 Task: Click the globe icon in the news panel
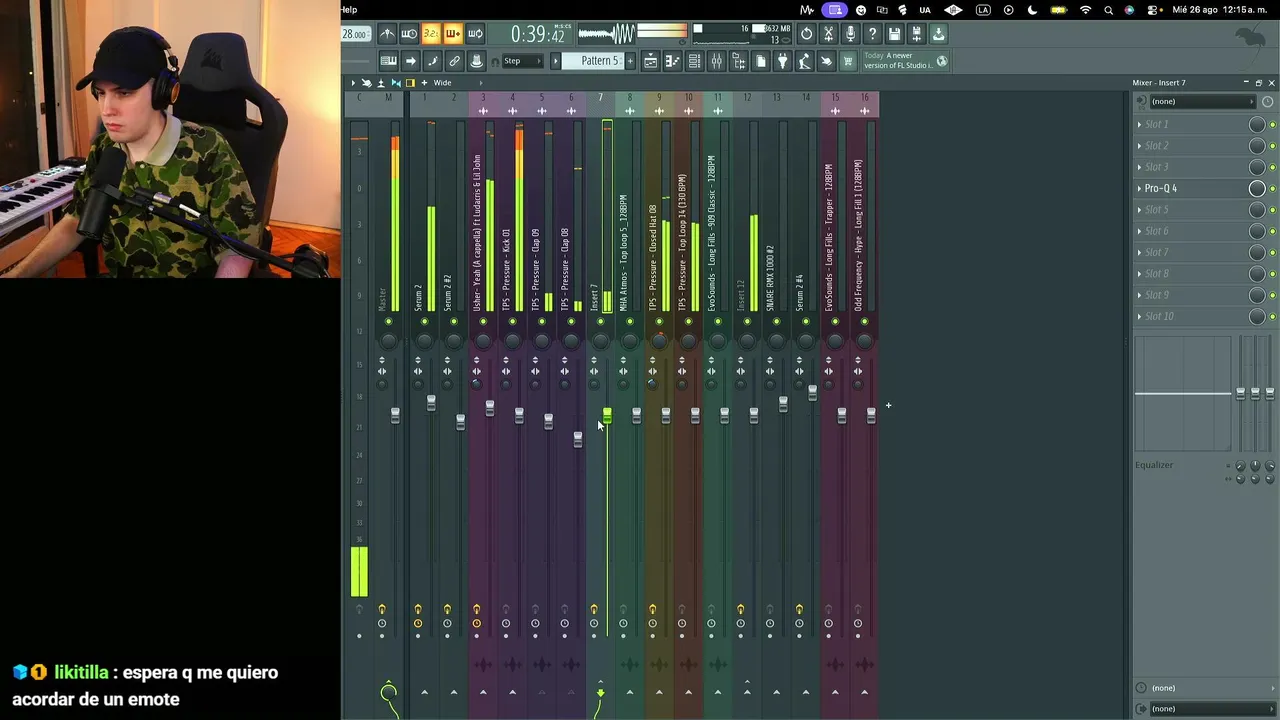pos(941,61)
